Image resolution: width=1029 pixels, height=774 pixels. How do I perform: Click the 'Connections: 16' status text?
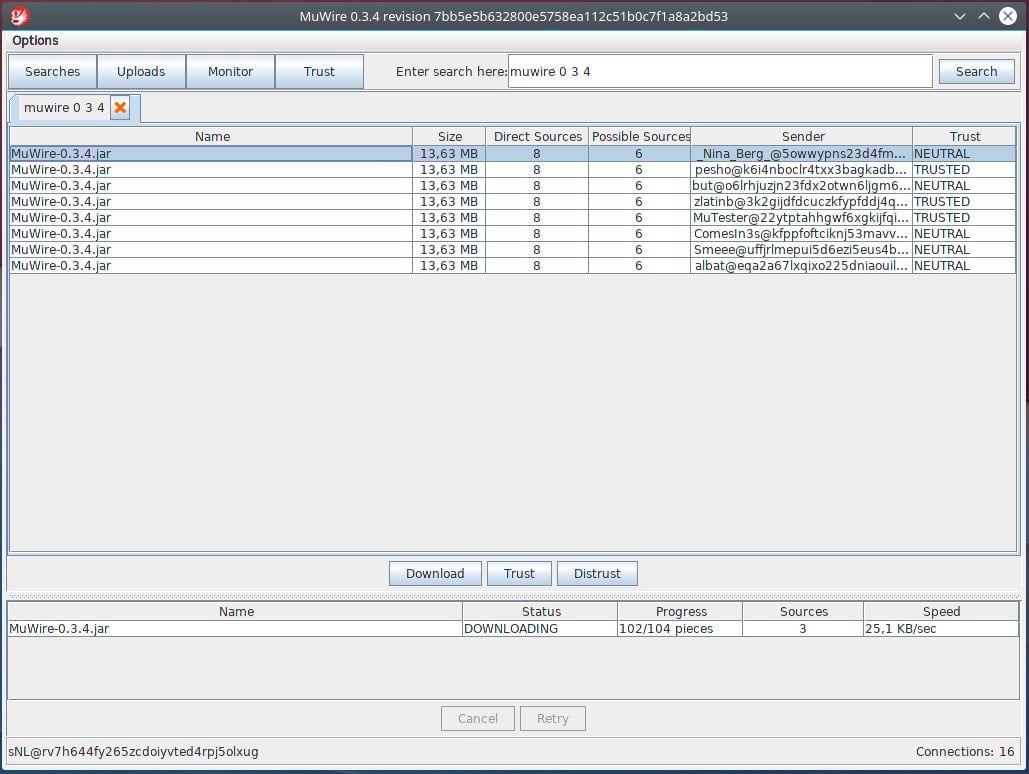pos(965,752)
